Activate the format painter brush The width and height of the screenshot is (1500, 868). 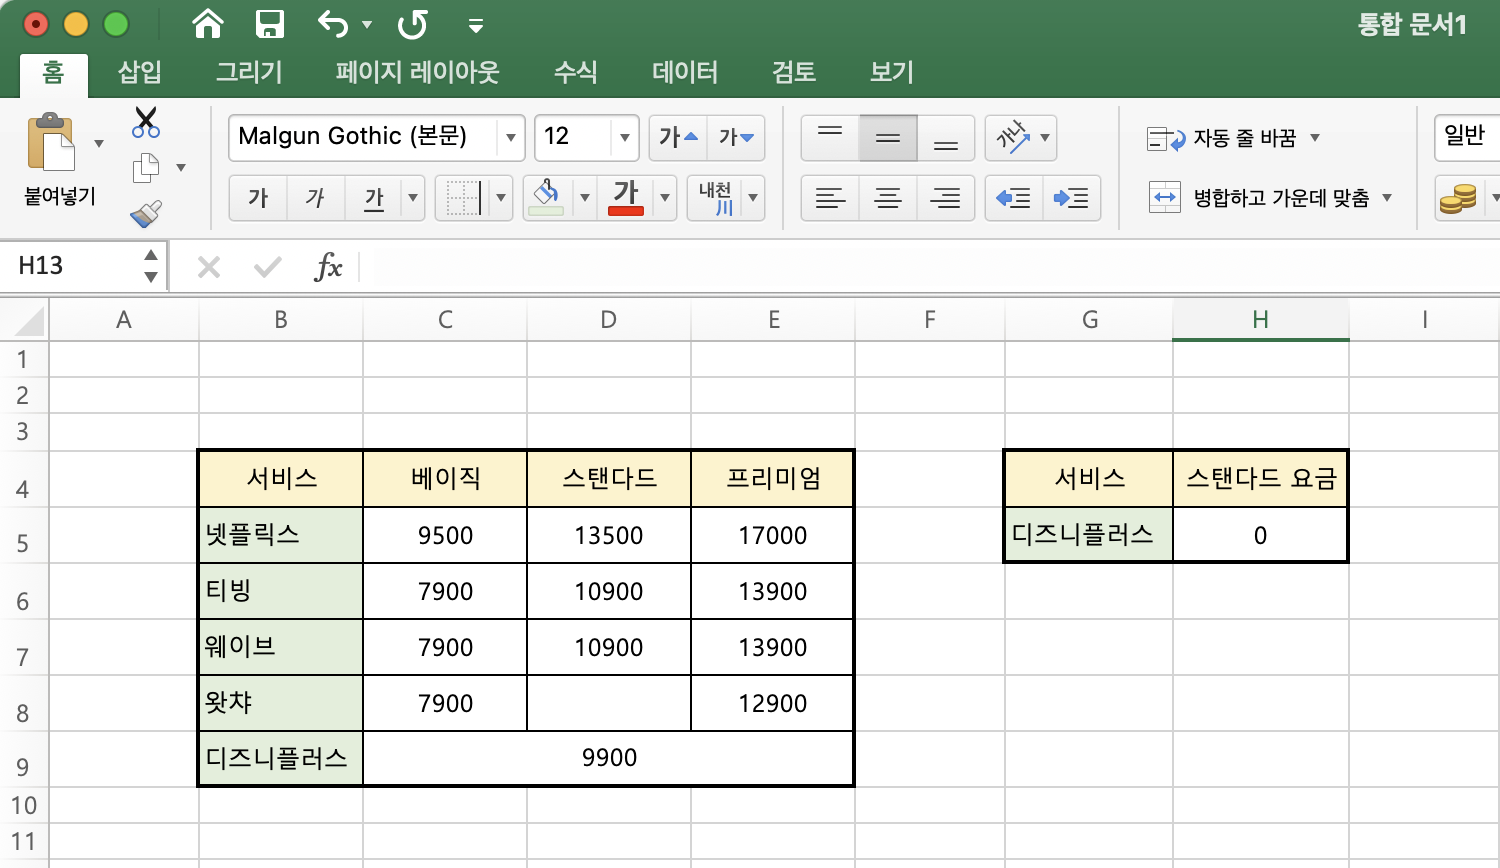pyautogui.click(x=146, y=213)
